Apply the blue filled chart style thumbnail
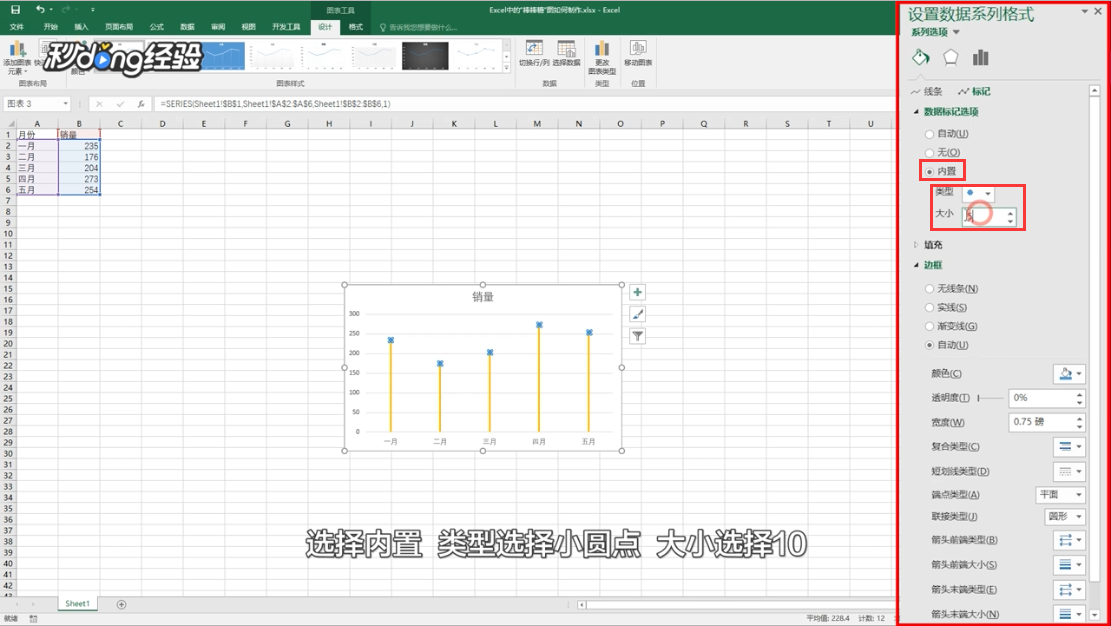This screenshot has height=626, width=1111. 224,55
